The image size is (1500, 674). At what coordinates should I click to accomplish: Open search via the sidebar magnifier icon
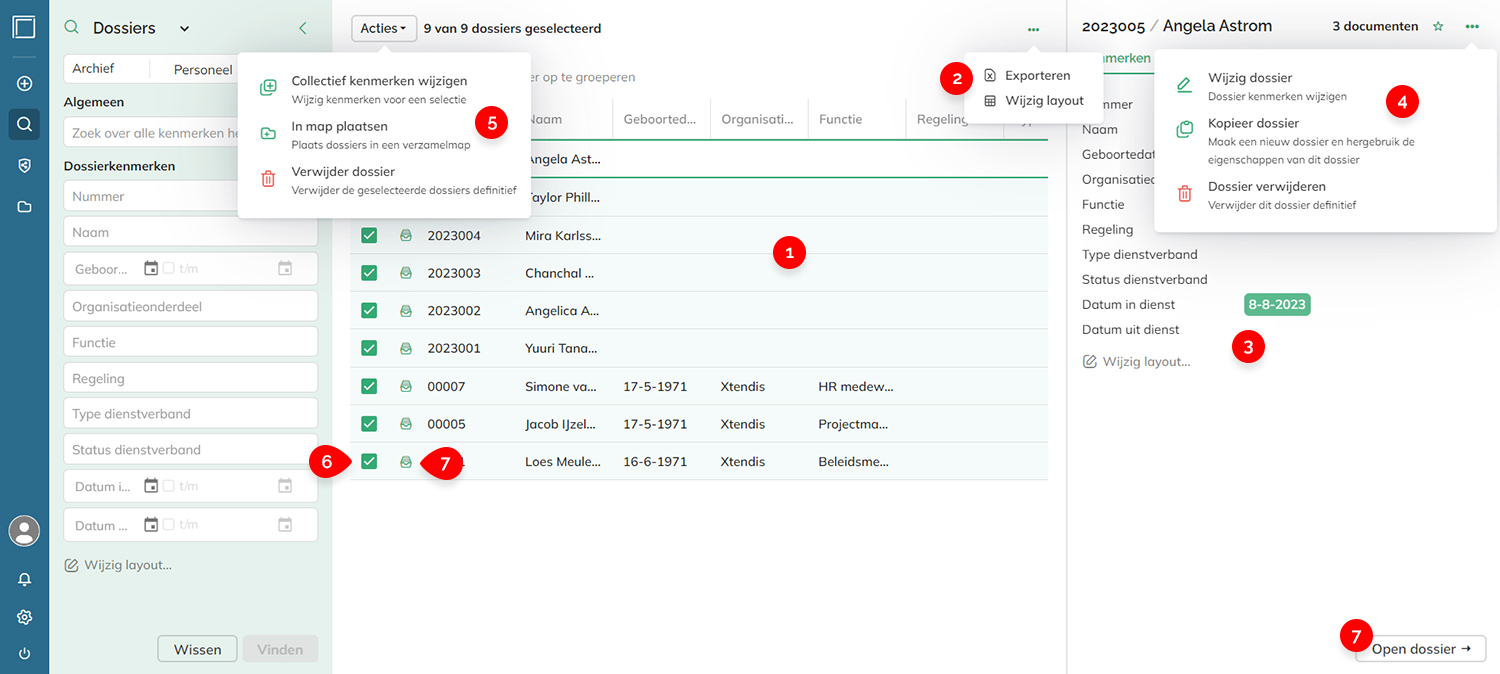click(x=25, y=125)
